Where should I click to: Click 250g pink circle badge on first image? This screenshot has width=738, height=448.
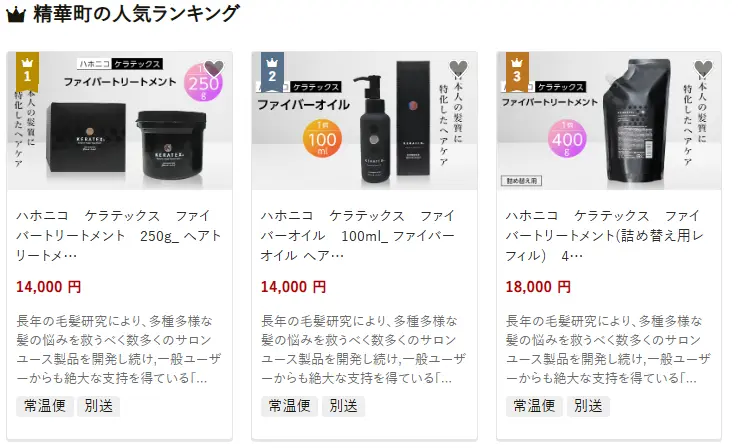(203, 83)
